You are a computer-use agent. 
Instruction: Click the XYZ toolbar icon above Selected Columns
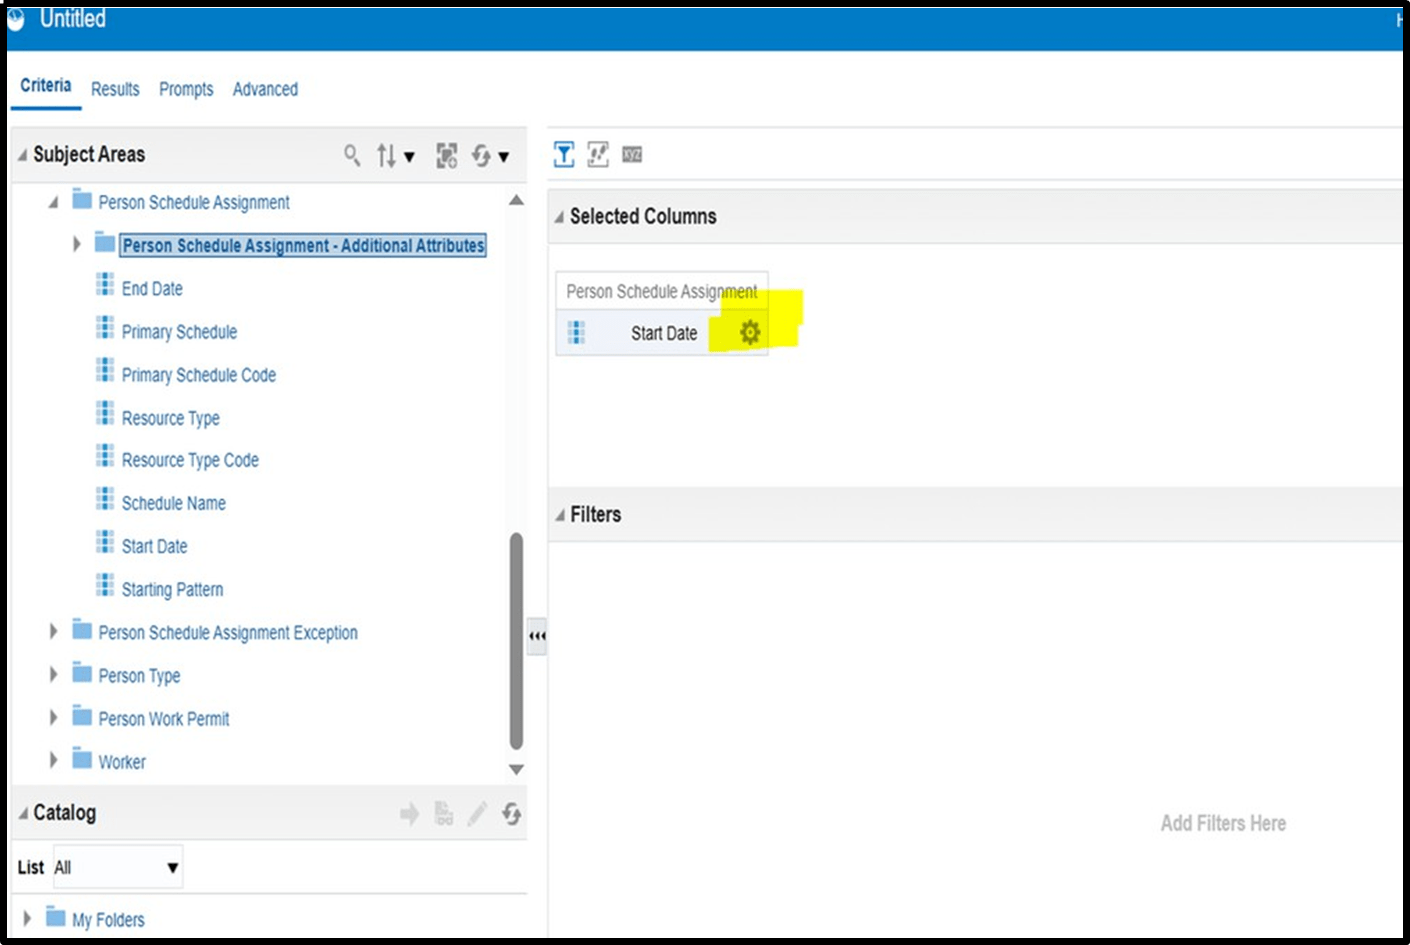pyautogui.click(x=632, y=154)
